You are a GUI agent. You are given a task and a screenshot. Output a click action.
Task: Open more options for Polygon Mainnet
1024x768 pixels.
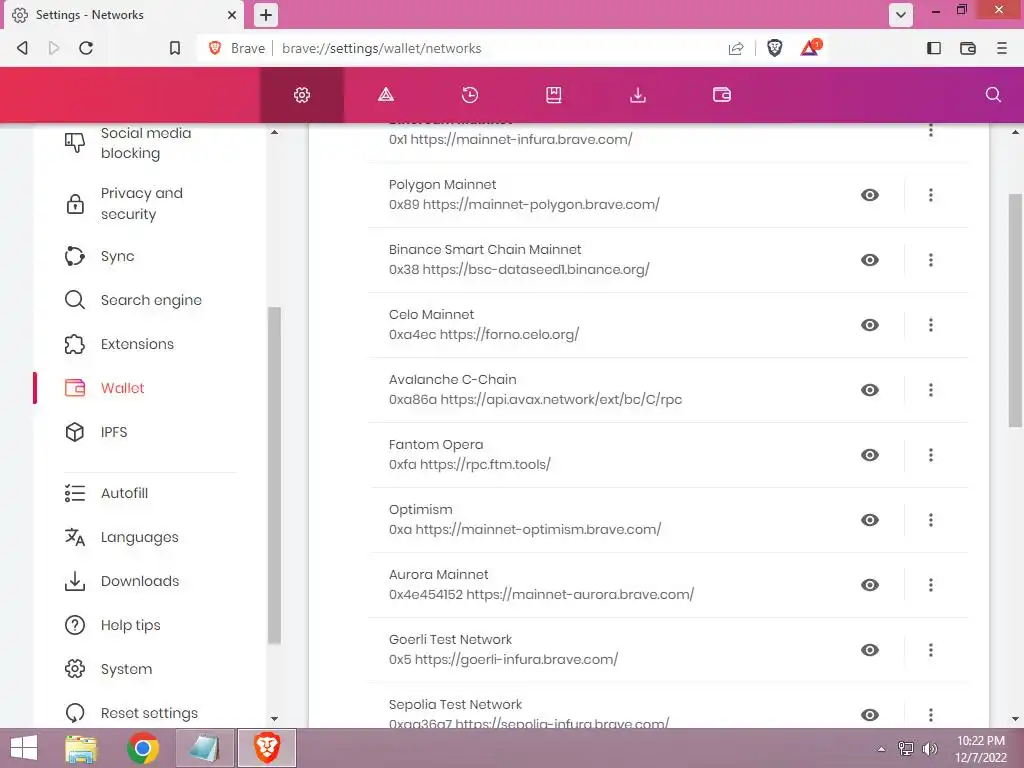point(931,195)
